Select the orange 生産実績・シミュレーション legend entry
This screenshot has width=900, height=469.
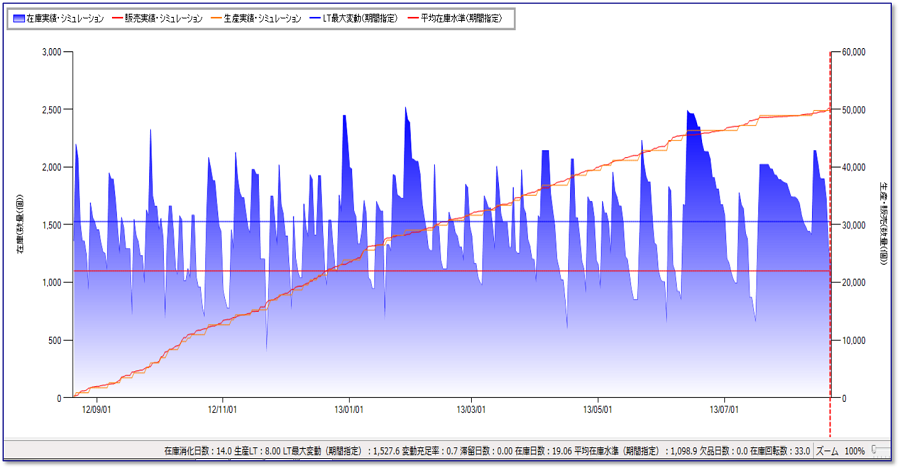tap(258, 19)
